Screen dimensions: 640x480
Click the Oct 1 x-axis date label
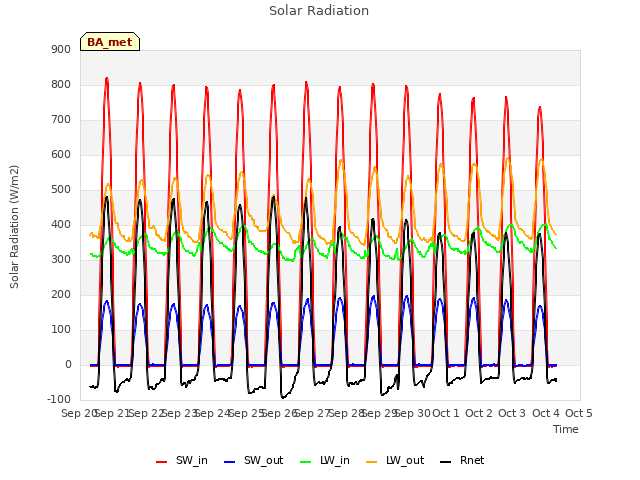[x=445, y=413]
